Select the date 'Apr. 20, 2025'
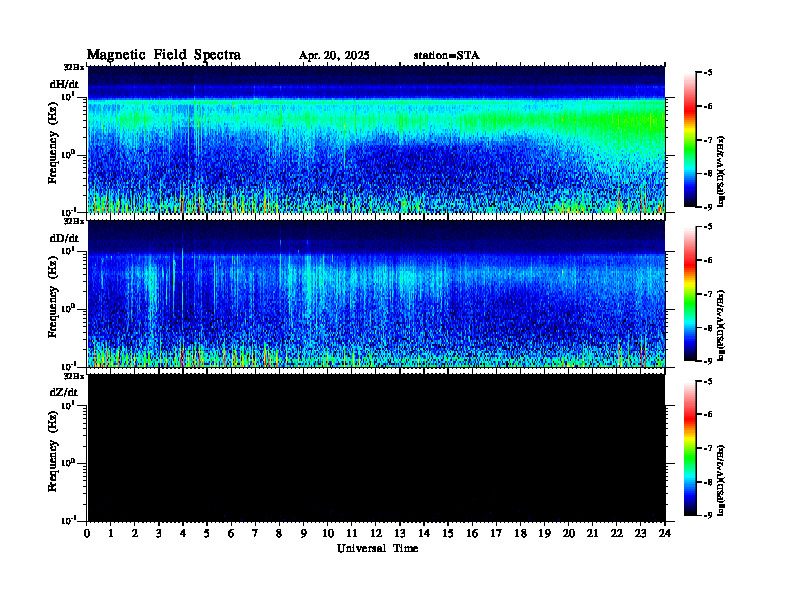This screenshot has height=612, width=792. point(334,56)
